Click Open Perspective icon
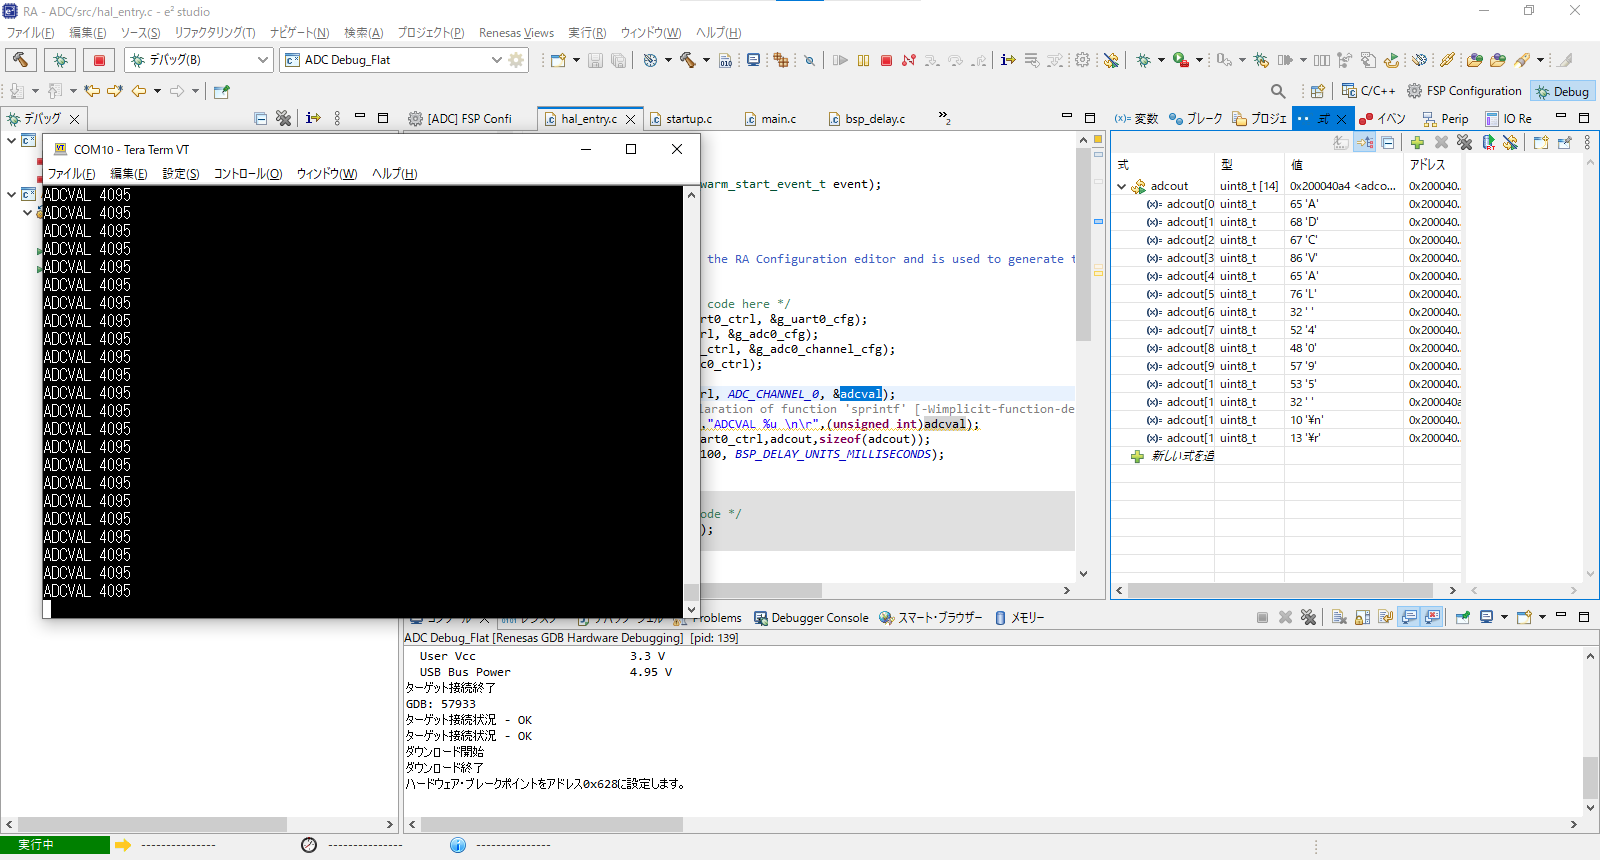Viewport: 1600px width, 860px height. [1318, 91]
